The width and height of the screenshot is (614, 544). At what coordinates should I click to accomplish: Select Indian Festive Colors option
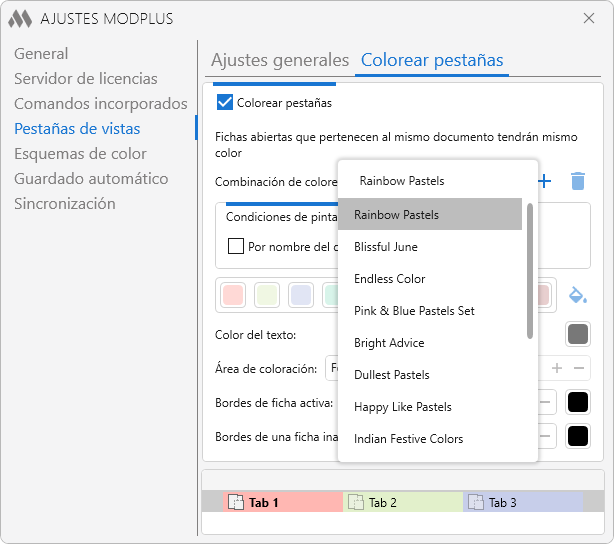pyautogui.click(x=430, y=439)
